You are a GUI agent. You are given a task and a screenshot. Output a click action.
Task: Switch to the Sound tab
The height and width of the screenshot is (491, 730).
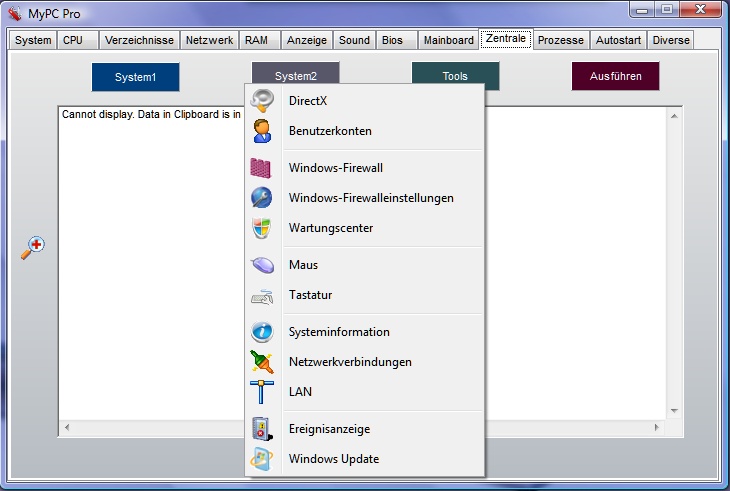[354, 40]
